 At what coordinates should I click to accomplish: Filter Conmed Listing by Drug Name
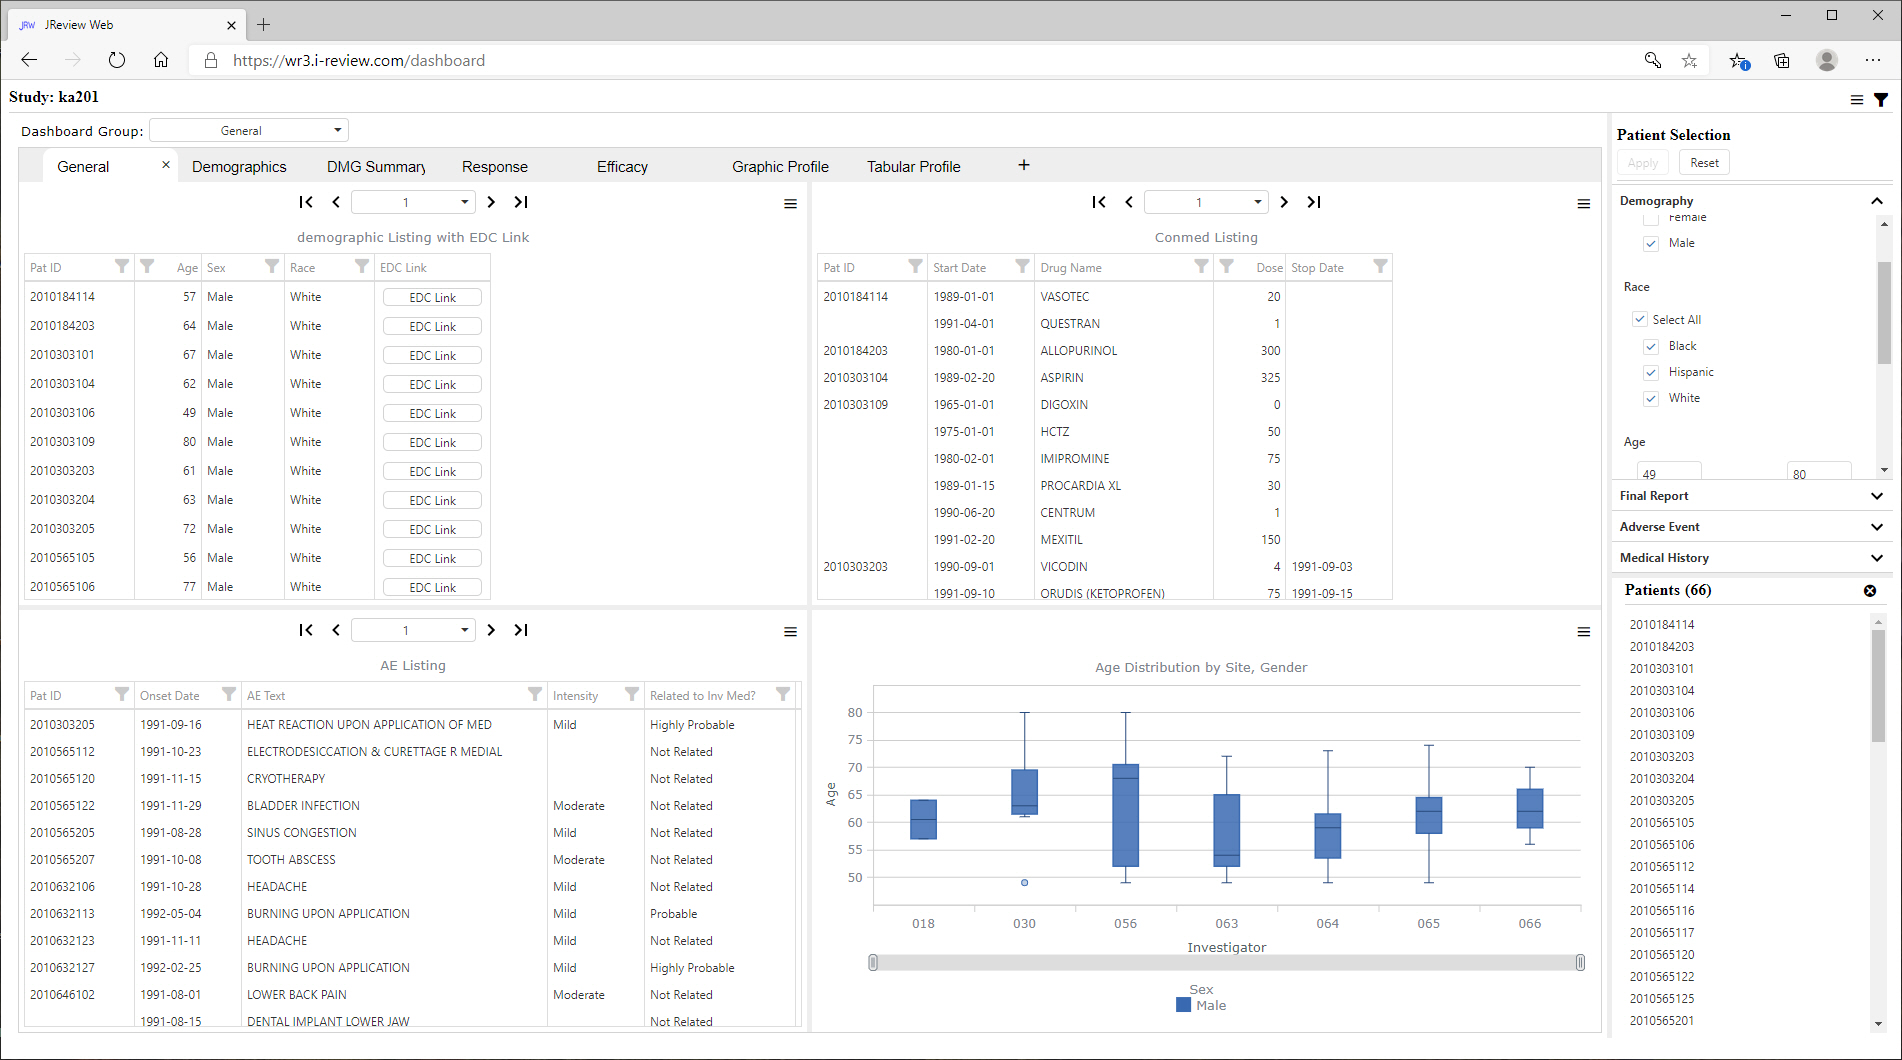(1201, 266)
